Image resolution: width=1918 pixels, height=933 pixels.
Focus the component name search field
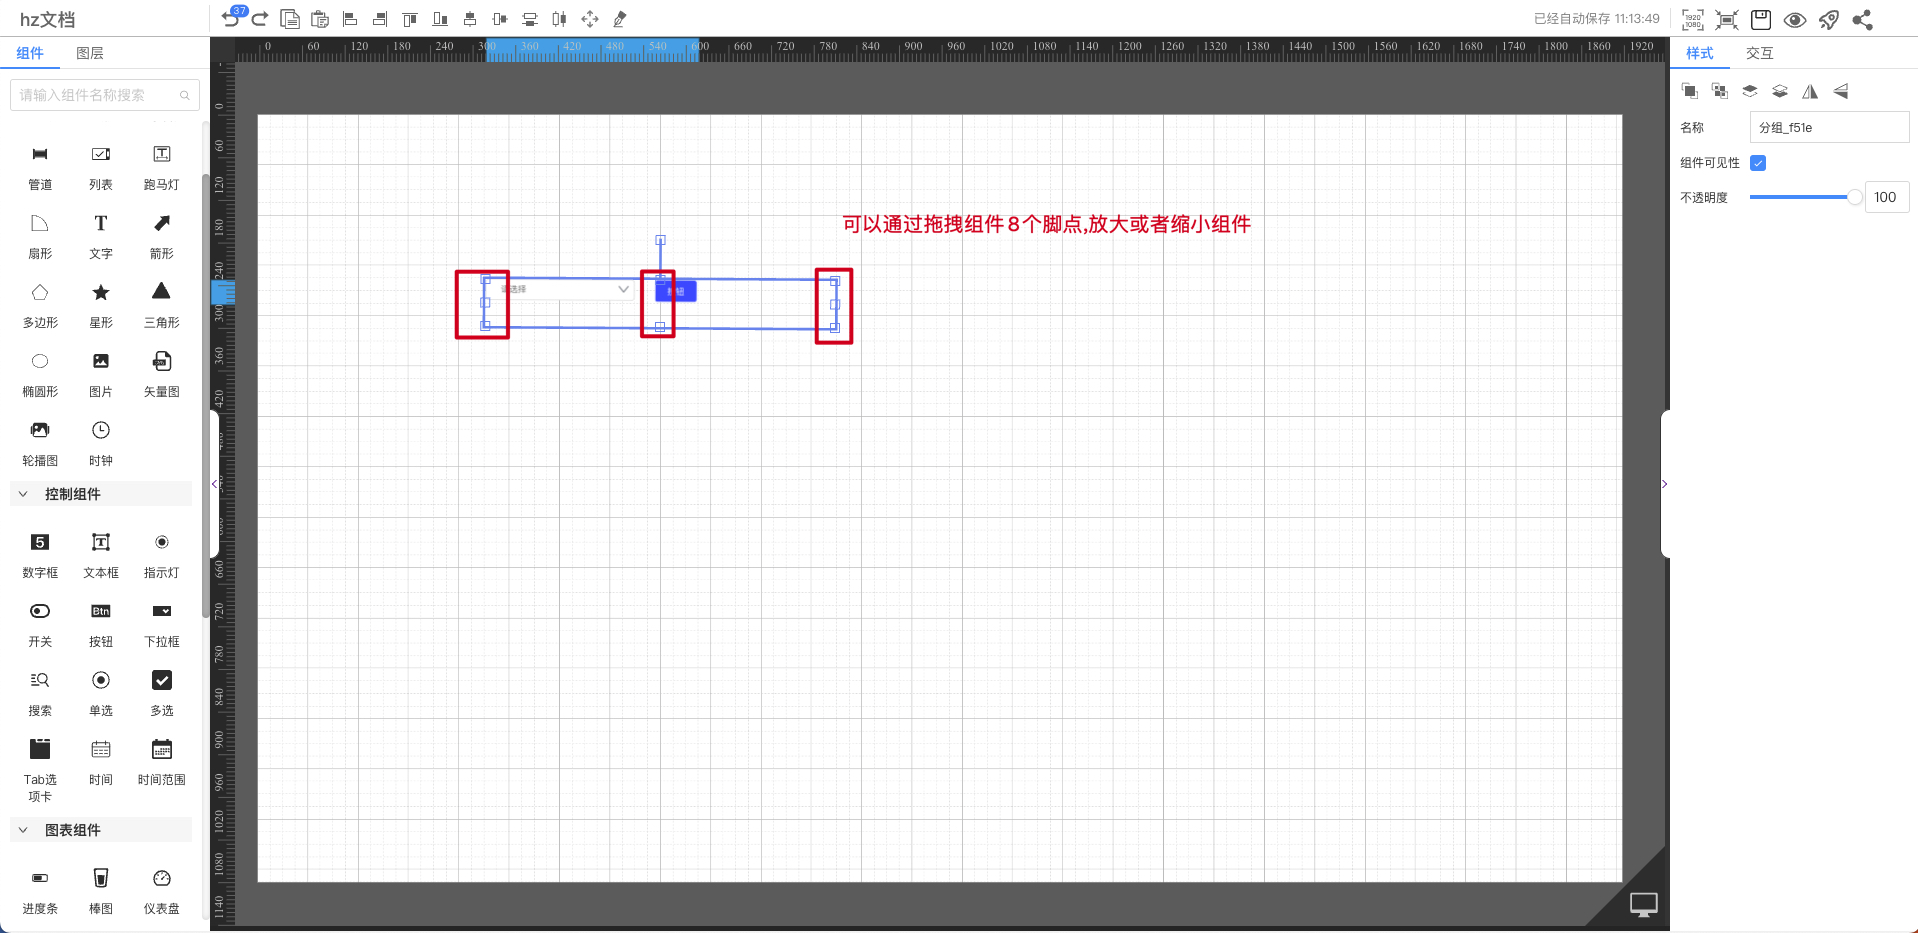coord(105,95)
